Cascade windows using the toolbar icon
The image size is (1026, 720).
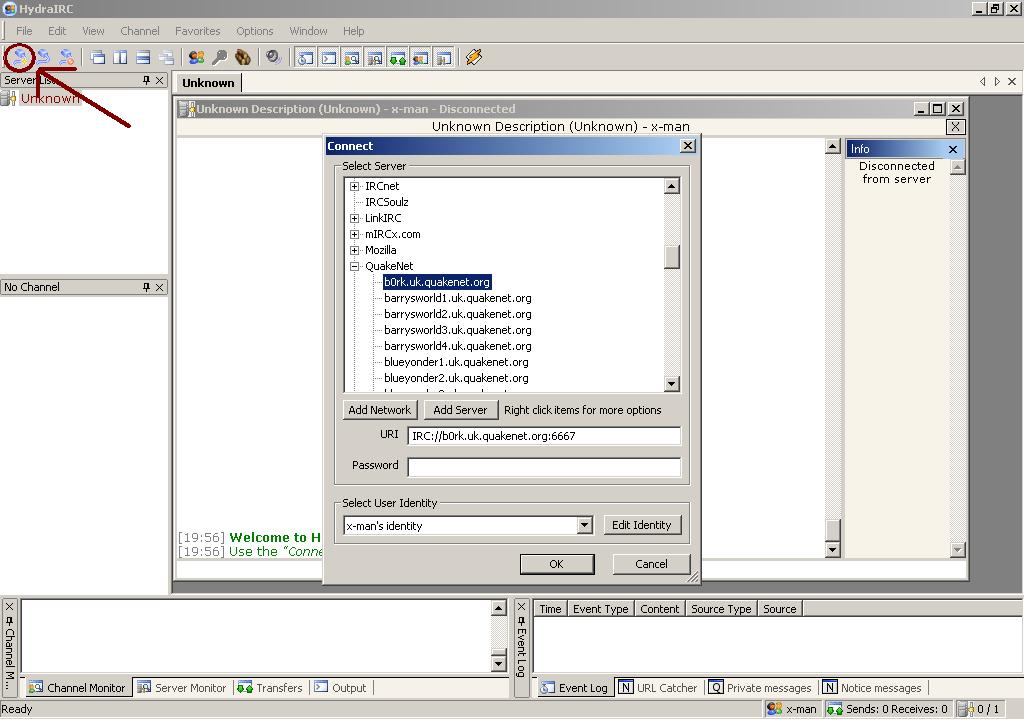tap(97, 58)
